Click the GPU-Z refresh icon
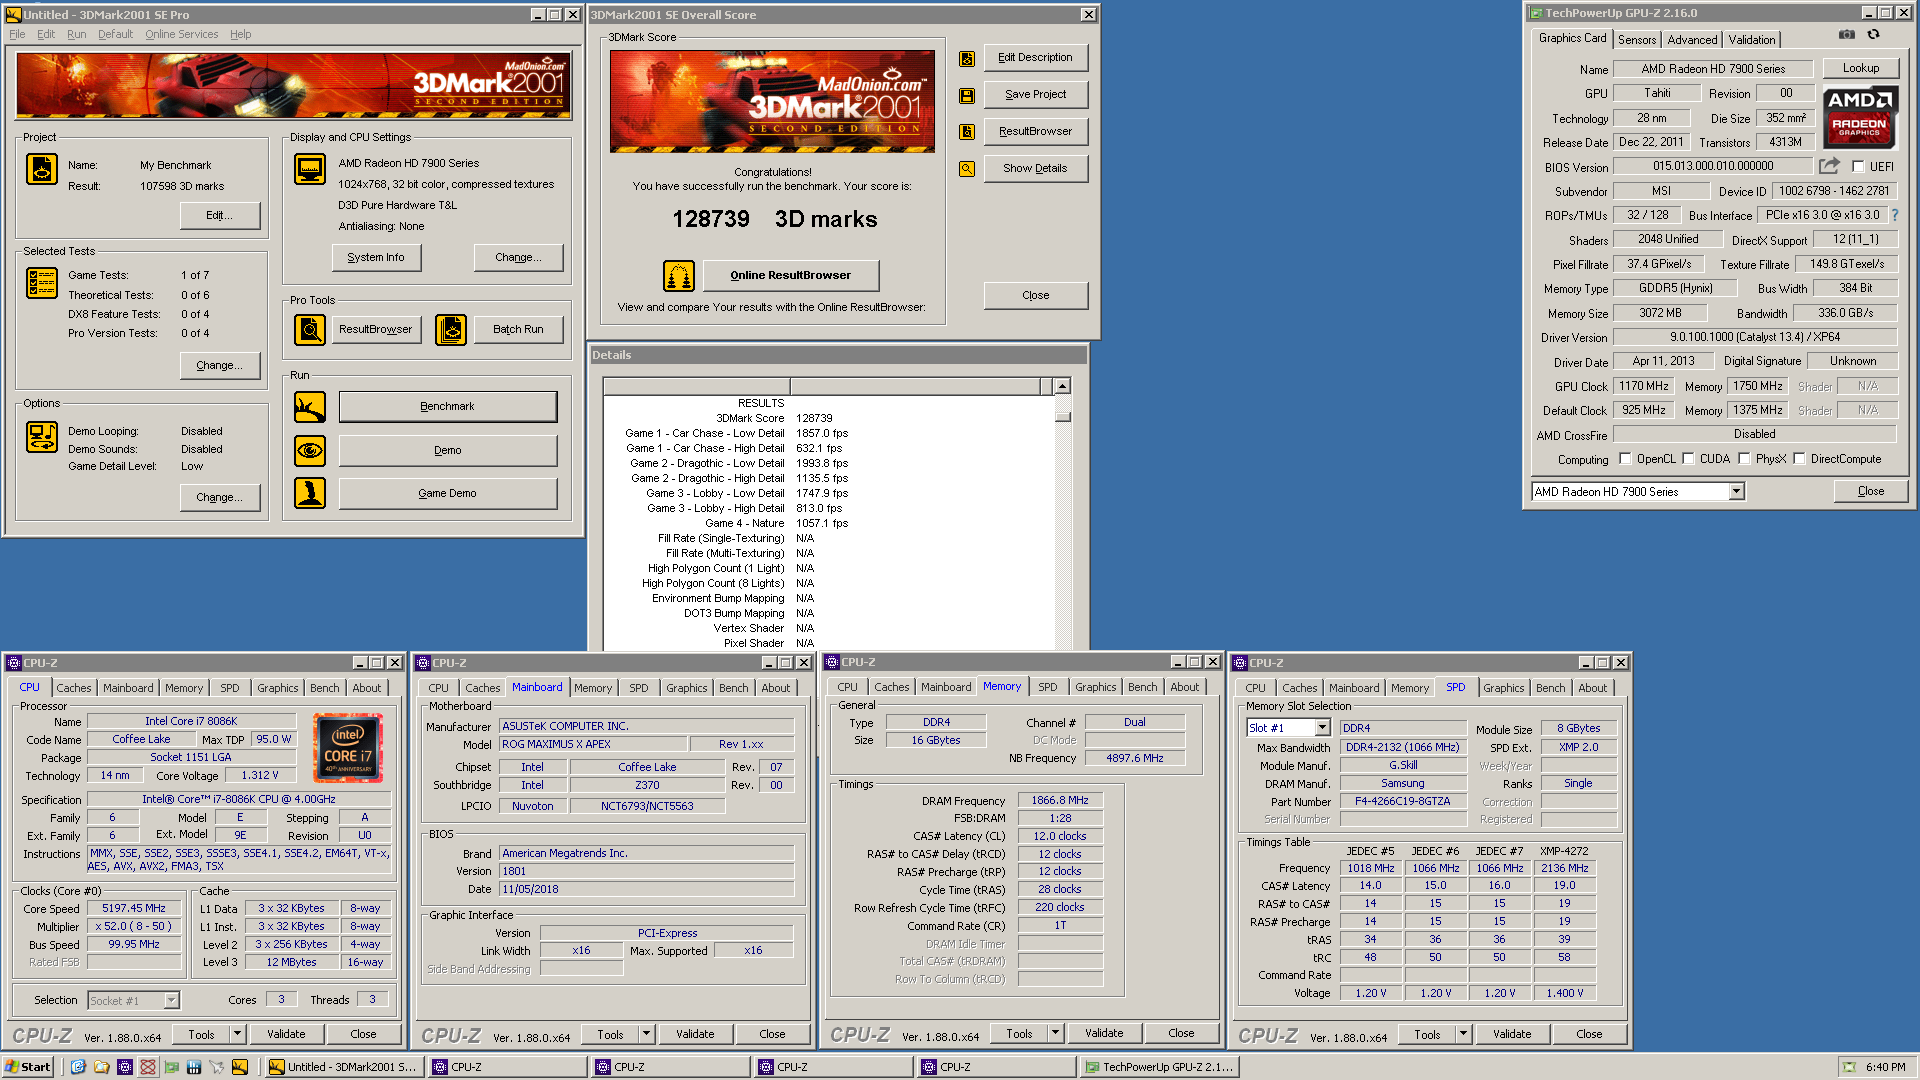Image resolution: width=1920 pixels, height=1080 pixels. coord(1873,35)
